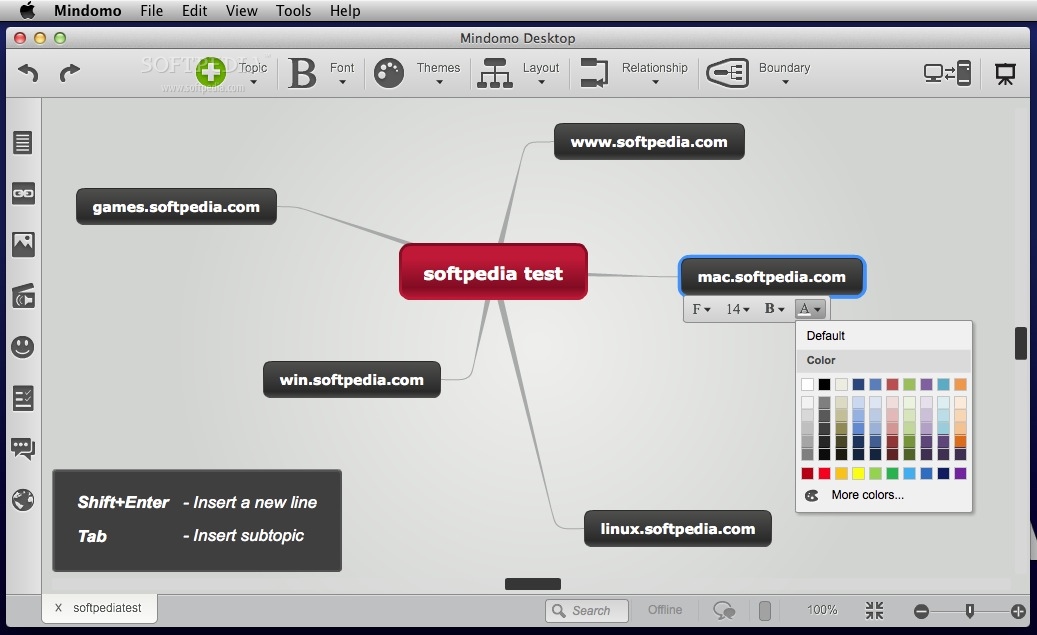Open the Topic dropdown arrow
This screenshot has width=1037, height=635.
click(253, 82)
